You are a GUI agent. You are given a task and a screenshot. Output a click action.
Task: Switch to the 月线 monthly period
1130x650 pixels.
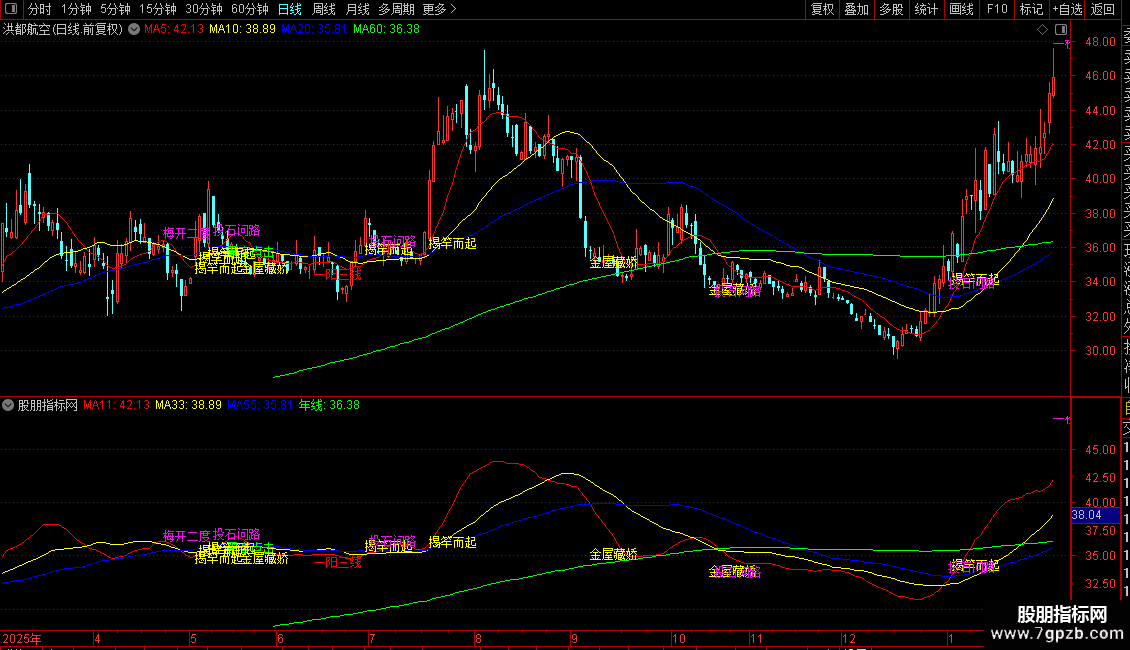357,9
